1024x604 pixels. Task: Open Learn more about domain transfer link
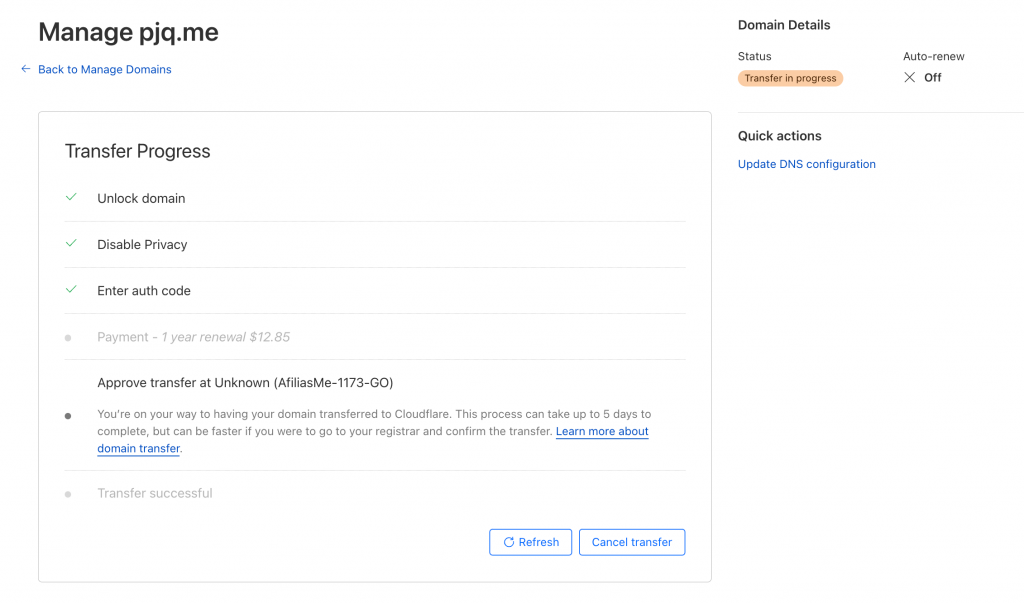click(602, 432)
